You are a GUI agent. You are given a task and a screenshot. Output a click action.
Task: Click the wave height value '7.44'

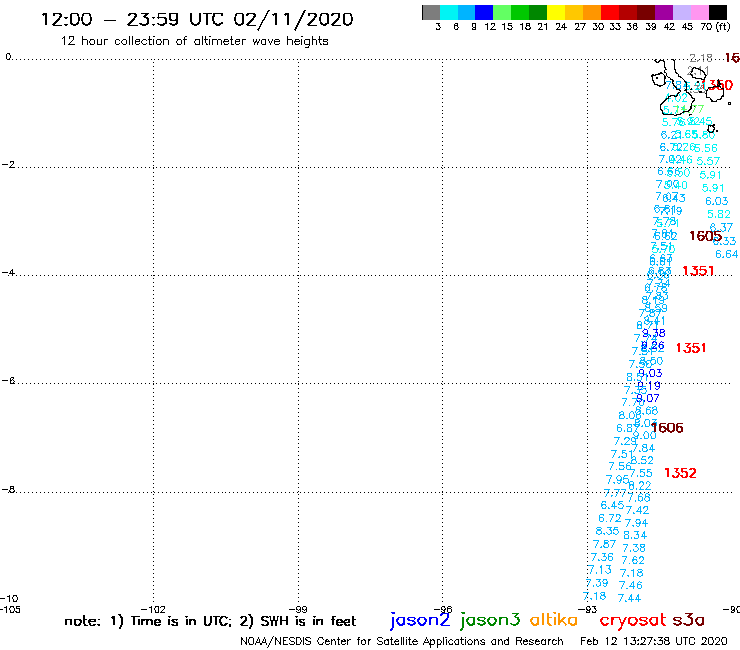pyautogui.click(x=629, y=598)
